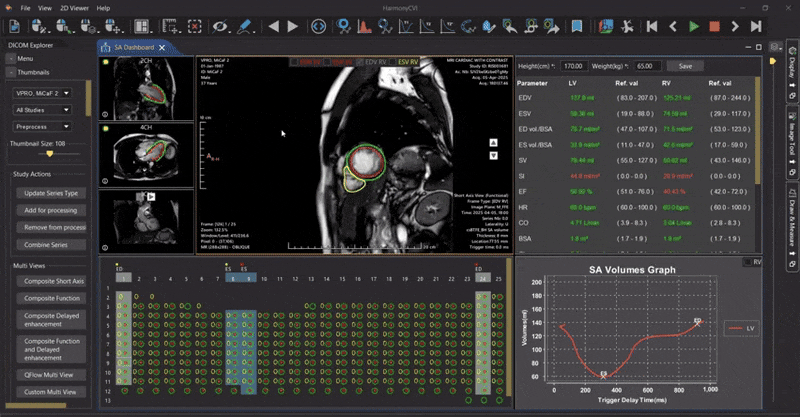Viewport: 800px width, 417px height.
Task: Open the View menu
Action: tap(45, 8)
